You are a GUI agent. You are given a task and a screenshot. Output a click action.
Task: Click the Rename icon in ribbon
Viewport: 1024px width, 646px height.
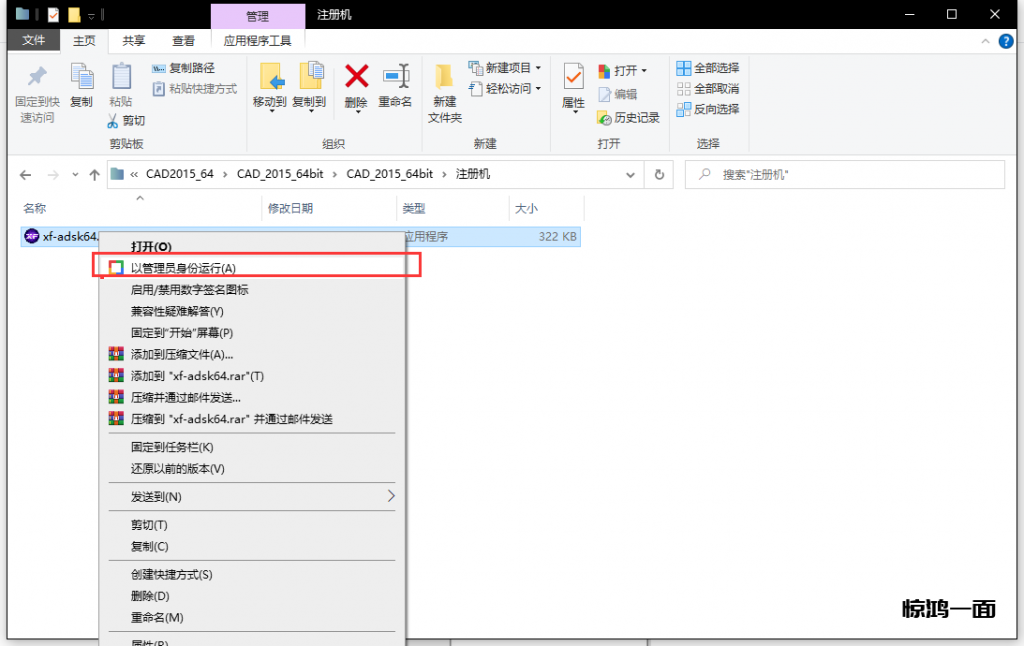[396, 78]
